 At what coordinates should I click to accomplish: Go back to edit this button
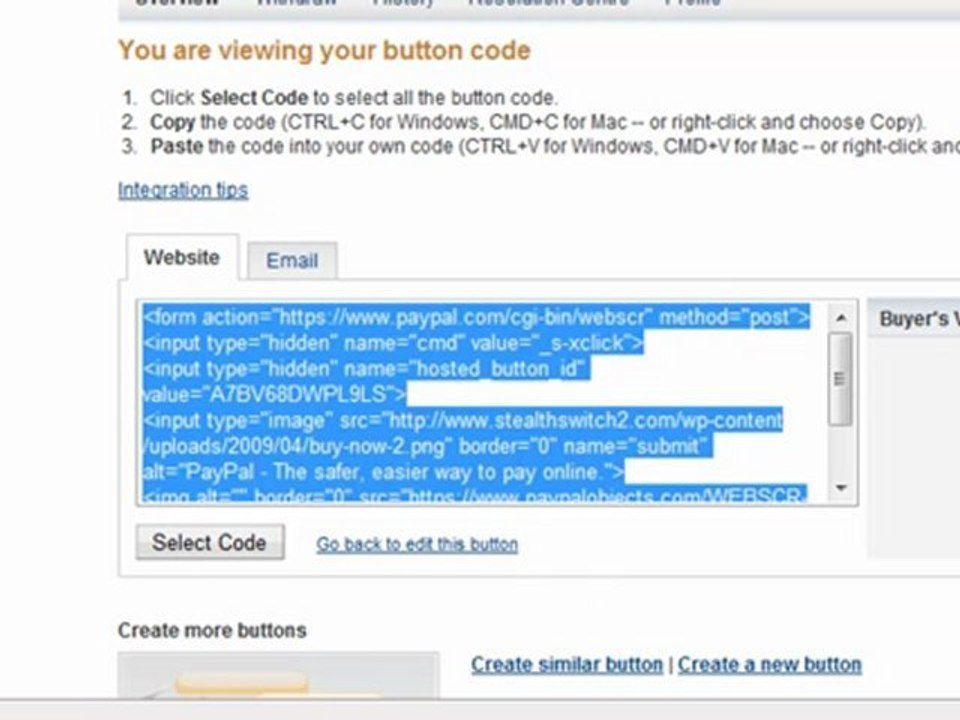[x=417, y=544]
